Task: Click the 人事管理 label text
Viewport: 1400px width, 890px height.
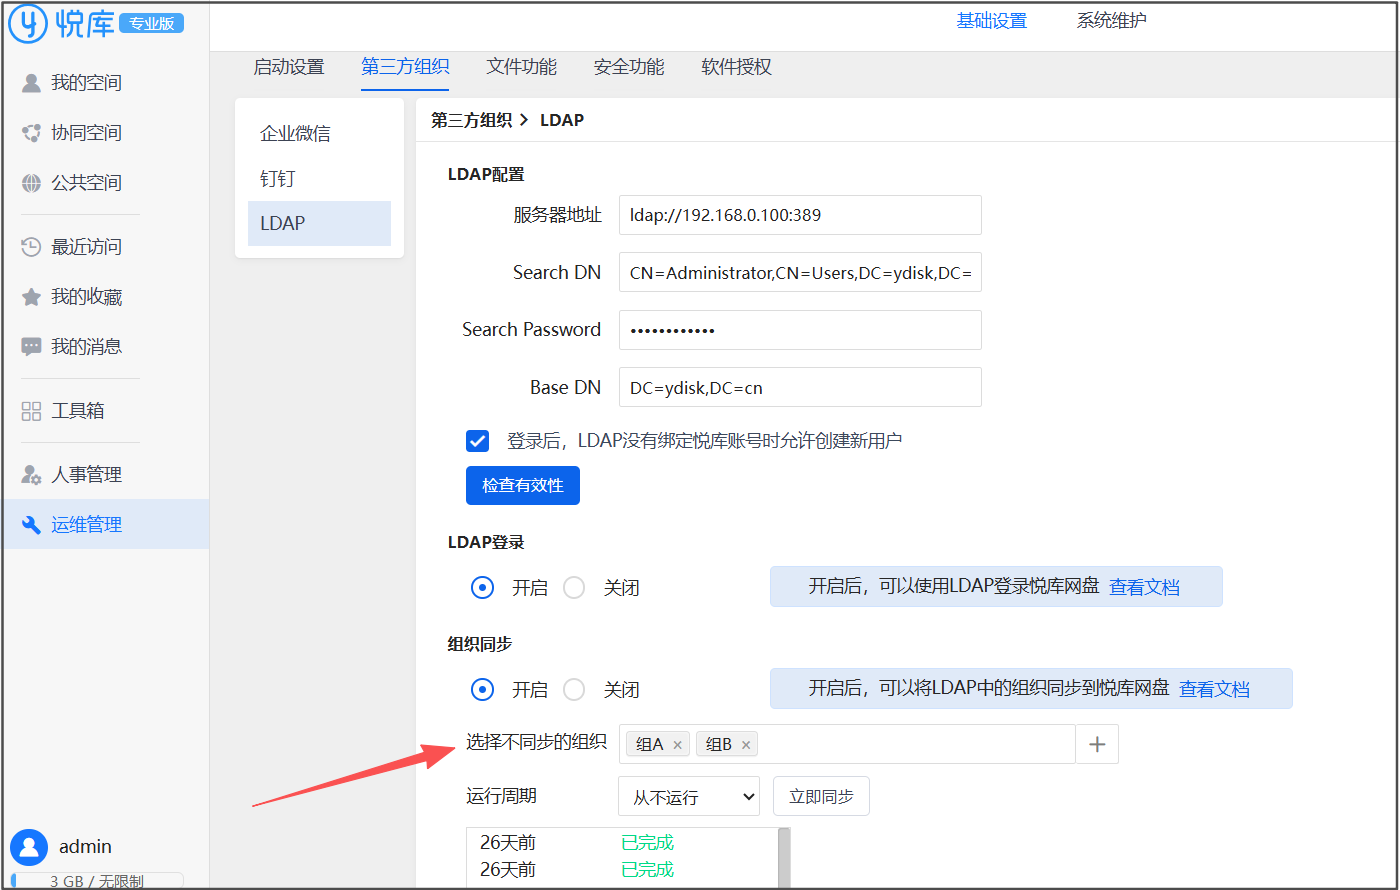Action: click(87, 475)
